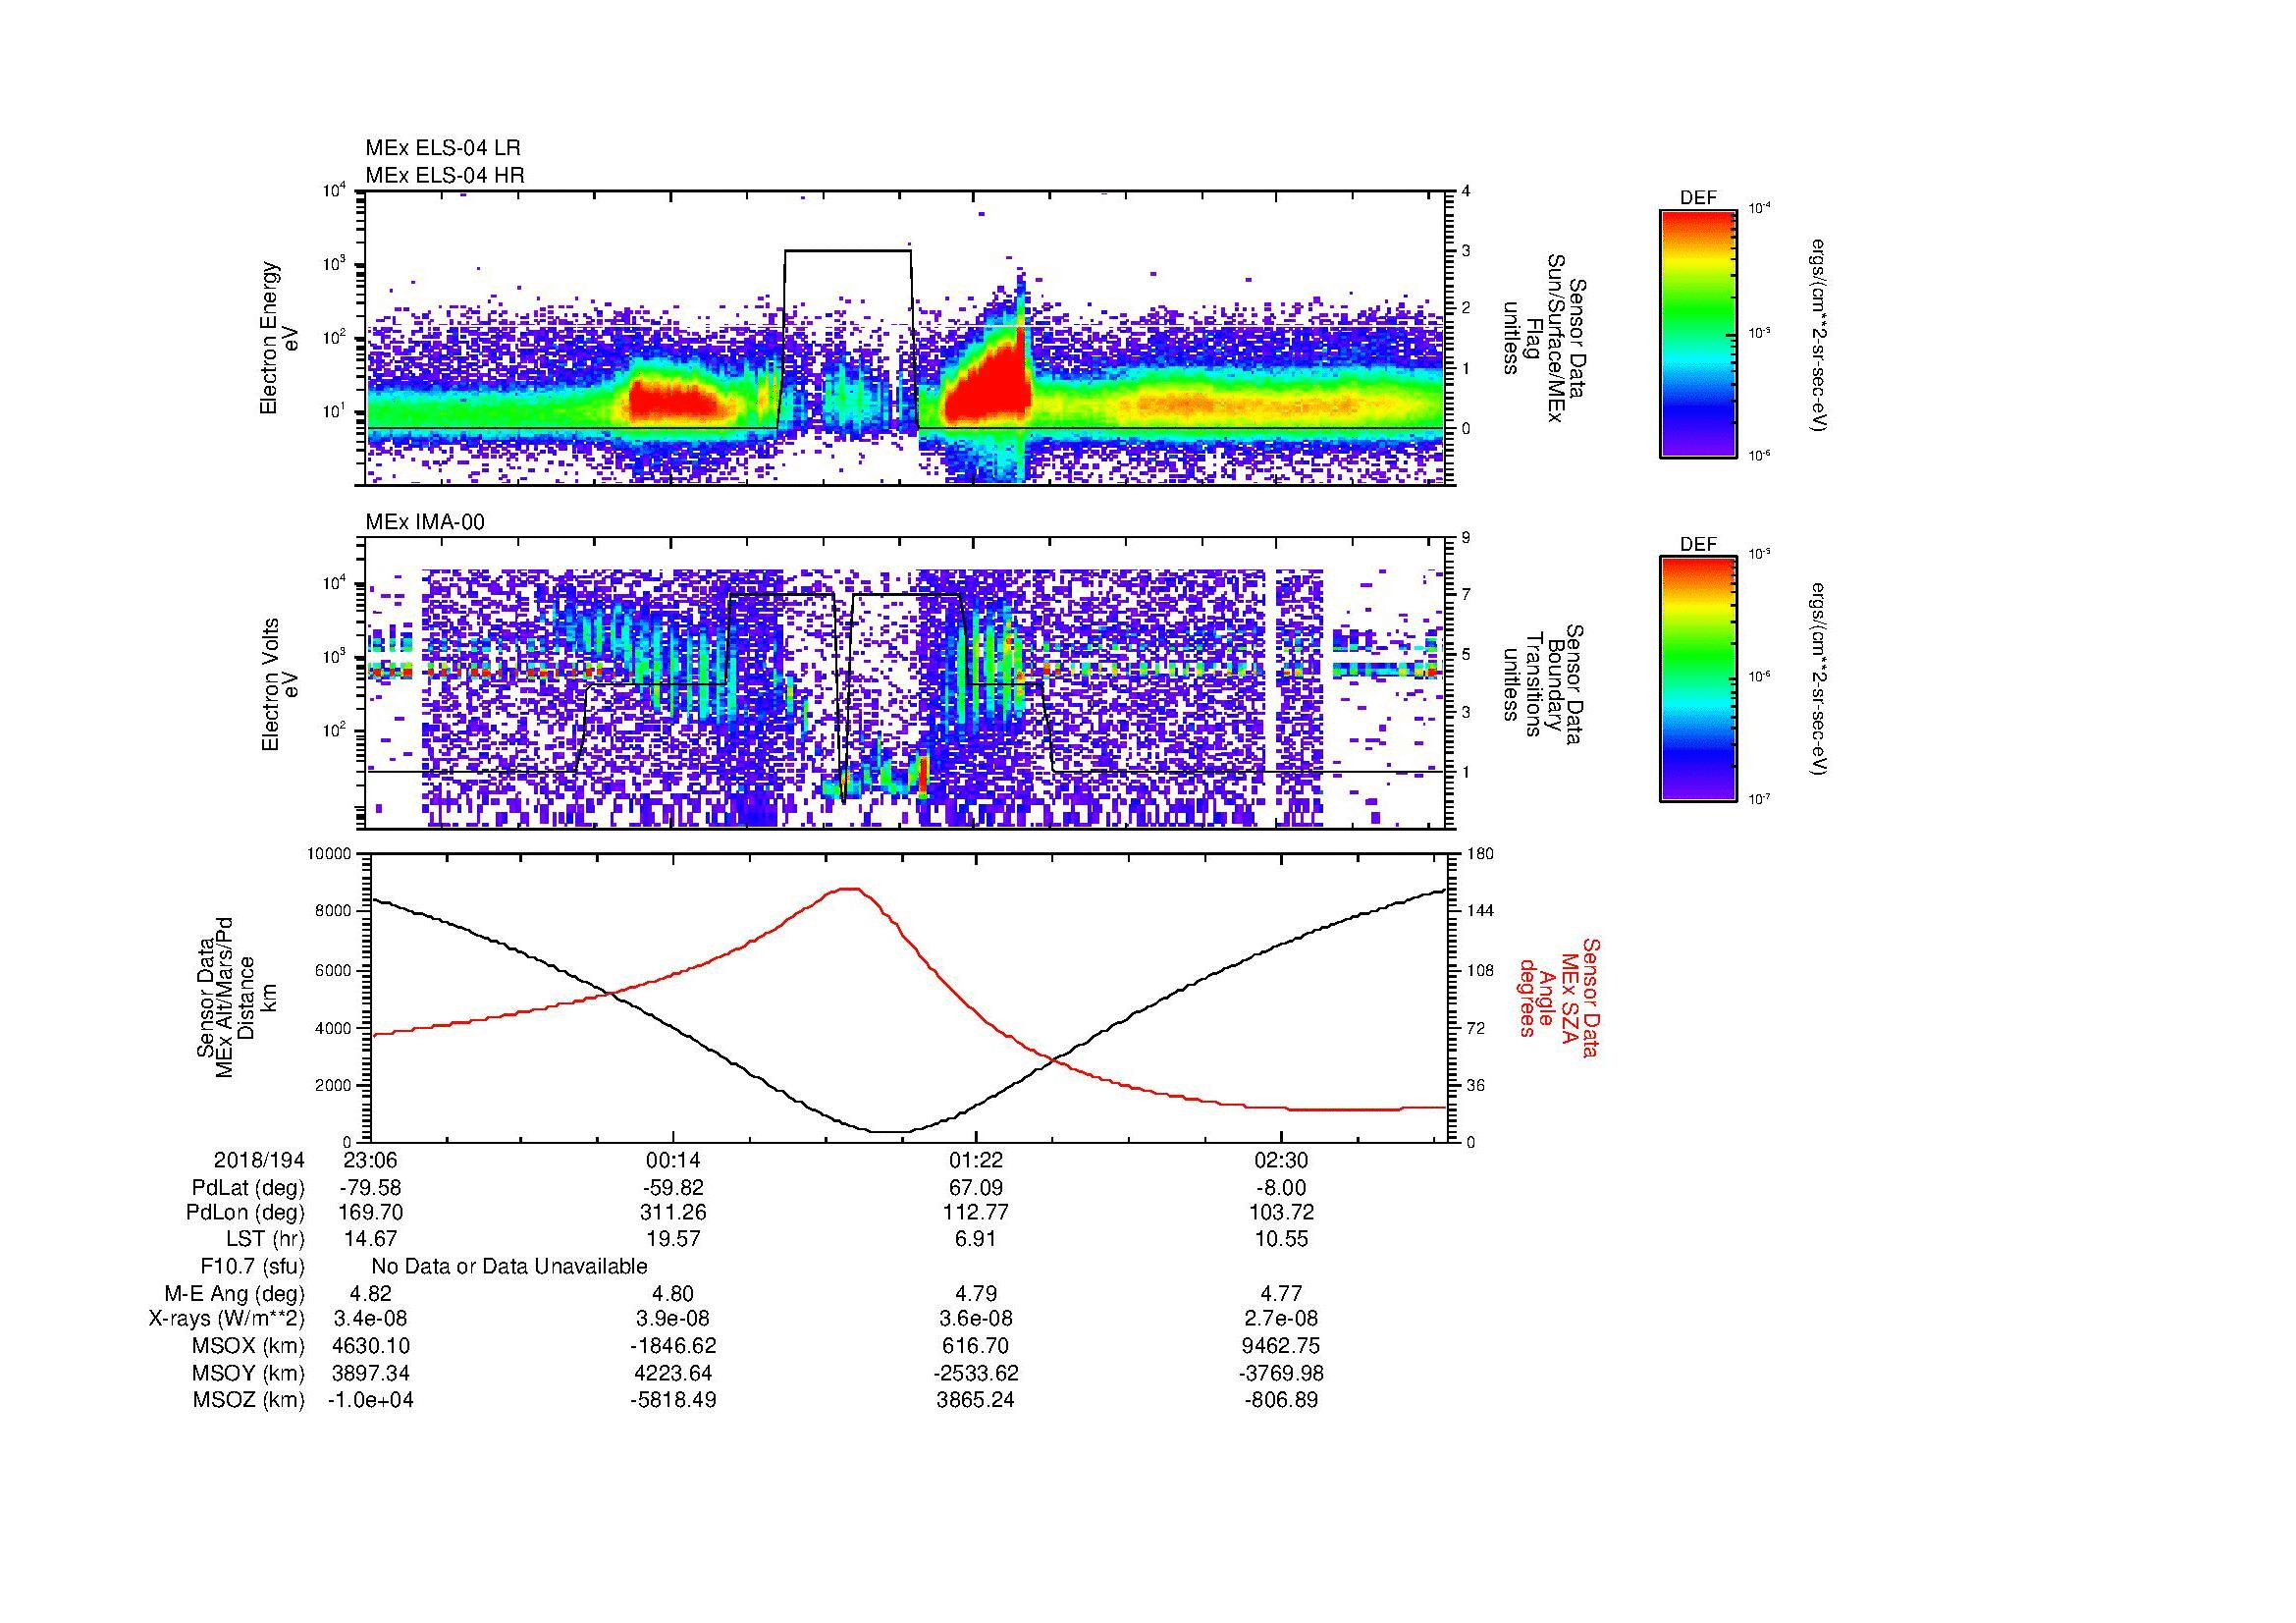
Task: Click the MSOY (km) row label
Action: 248,1373
